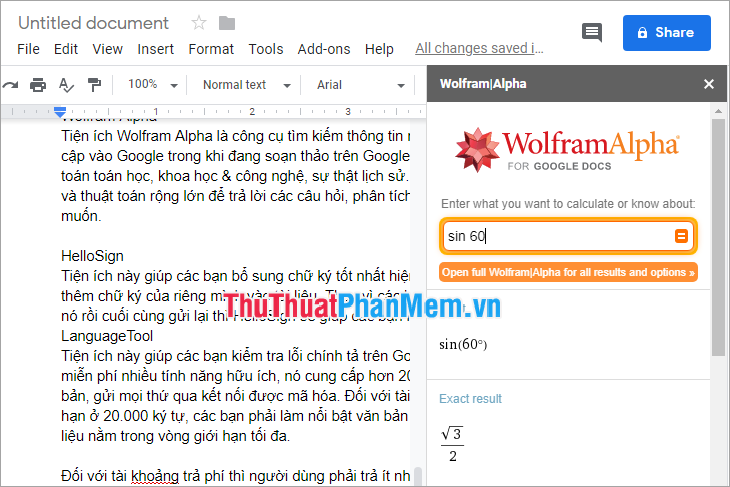Star the Untitled document
The image size is (730, 487).
(x=199, y=22)
